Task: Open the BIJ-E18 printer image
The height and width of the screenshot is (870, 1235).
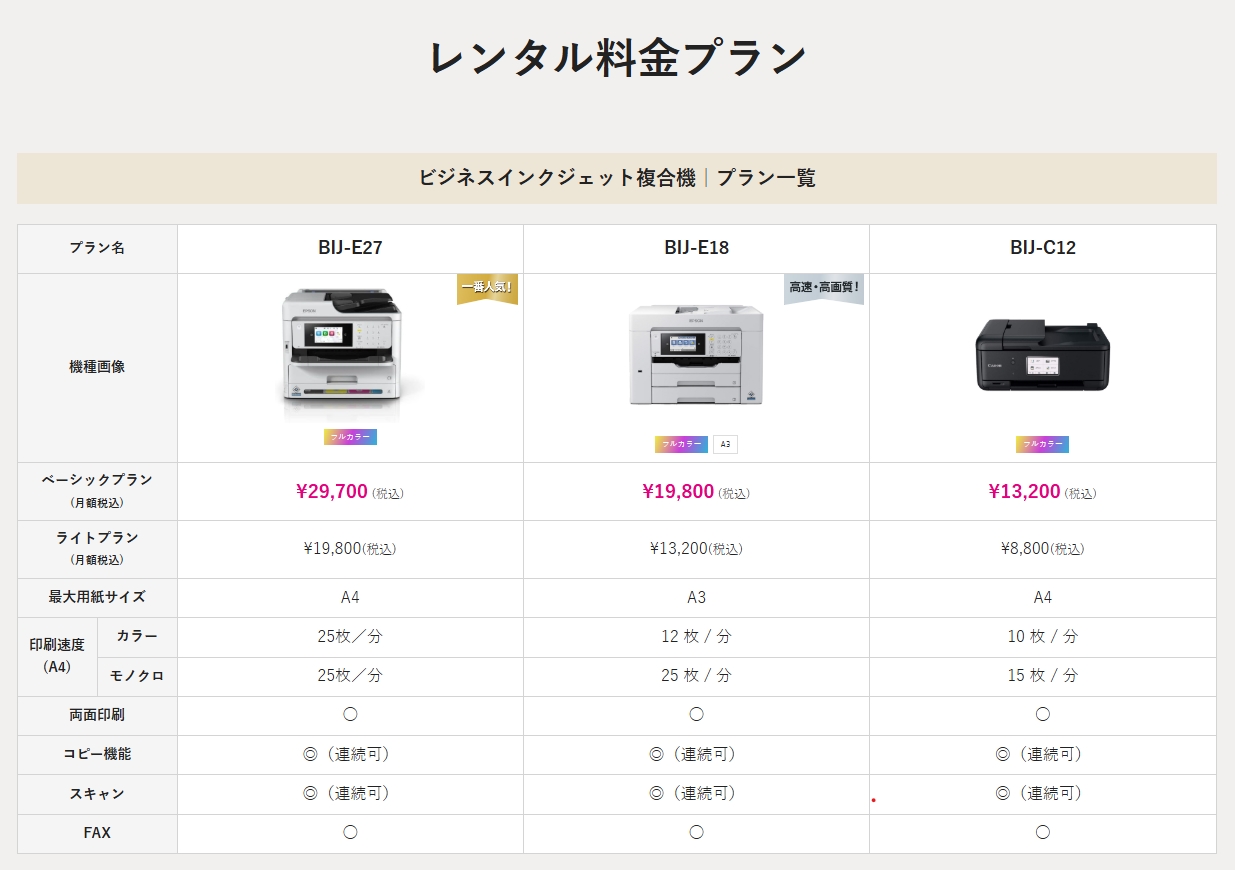Action: point(696,355)
